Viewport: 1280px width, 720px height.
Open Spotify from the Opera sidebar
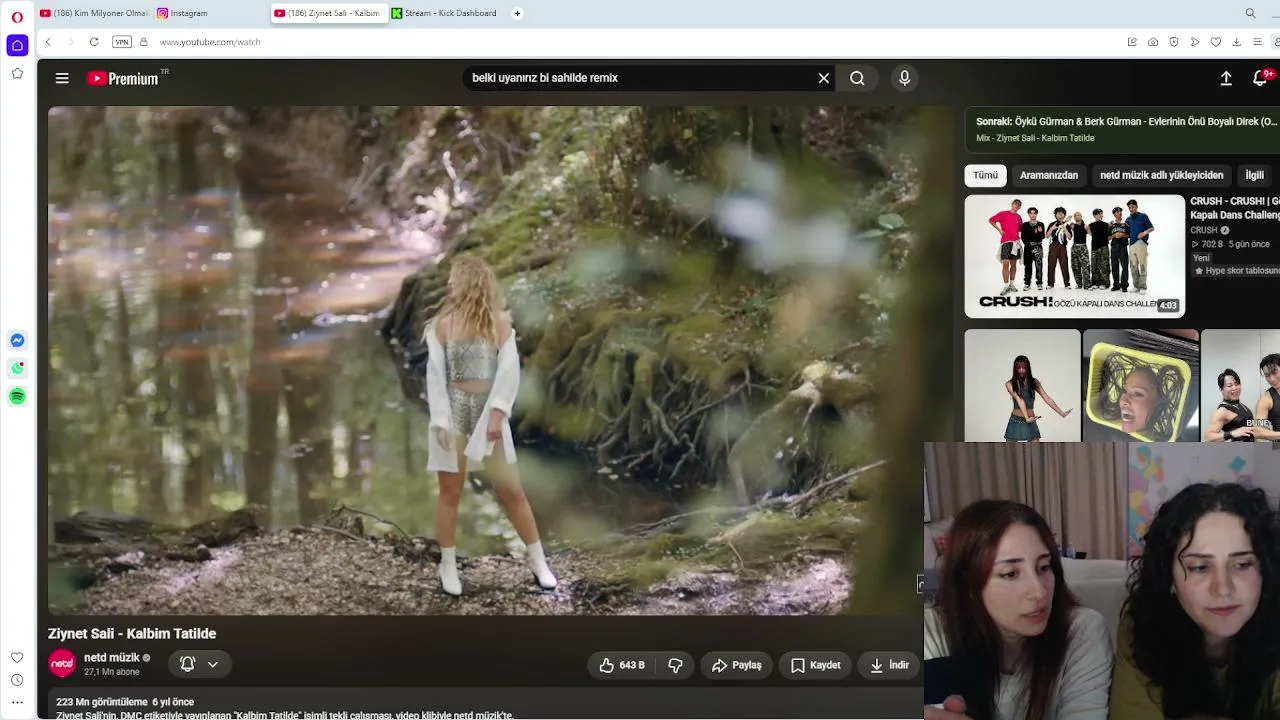[x=17, y=397]
